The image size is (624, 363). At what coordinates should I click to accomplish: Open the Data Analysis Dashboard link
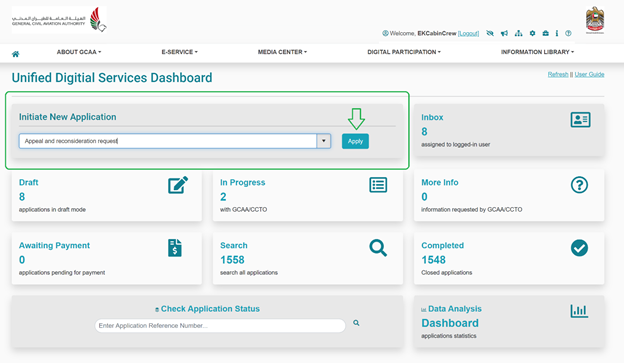click(x=450, y=323)
